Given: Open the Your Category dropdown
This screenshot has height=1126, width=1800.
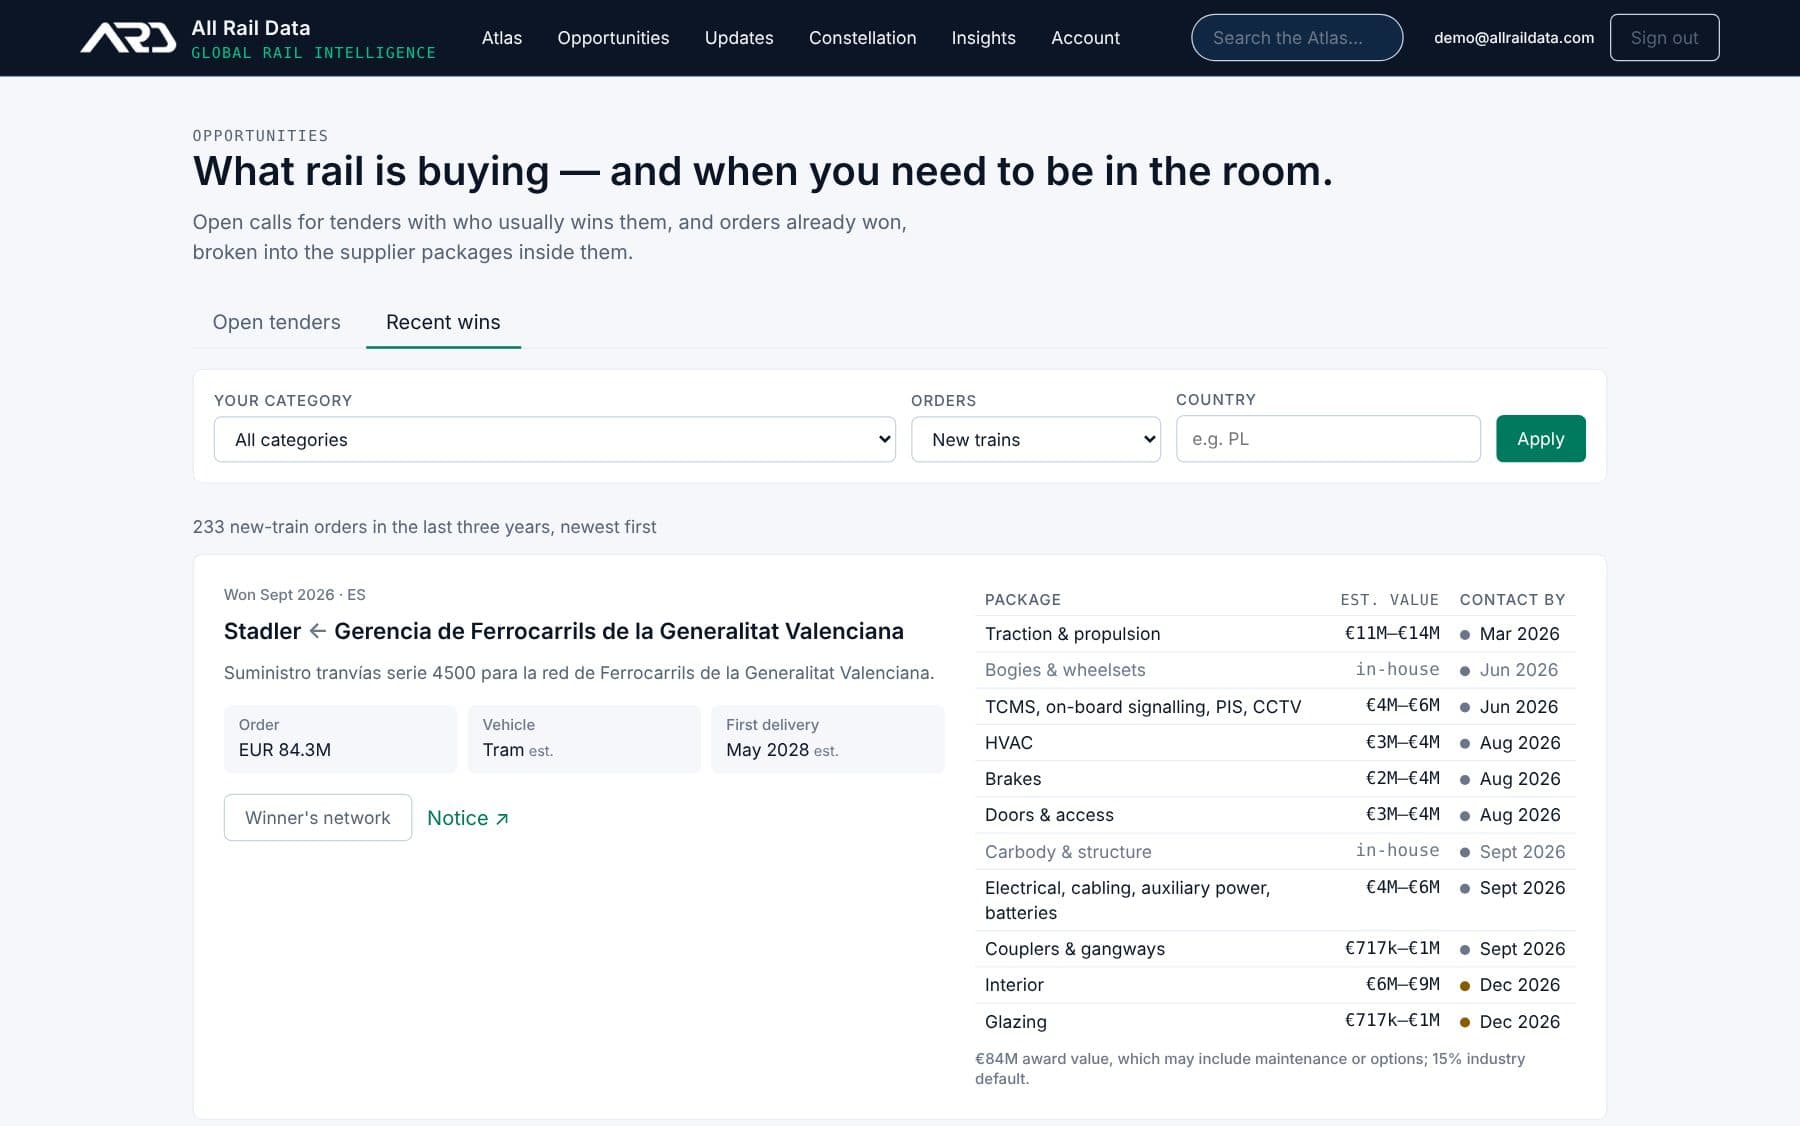Looking at the screenshot, I should coord(554,439).
